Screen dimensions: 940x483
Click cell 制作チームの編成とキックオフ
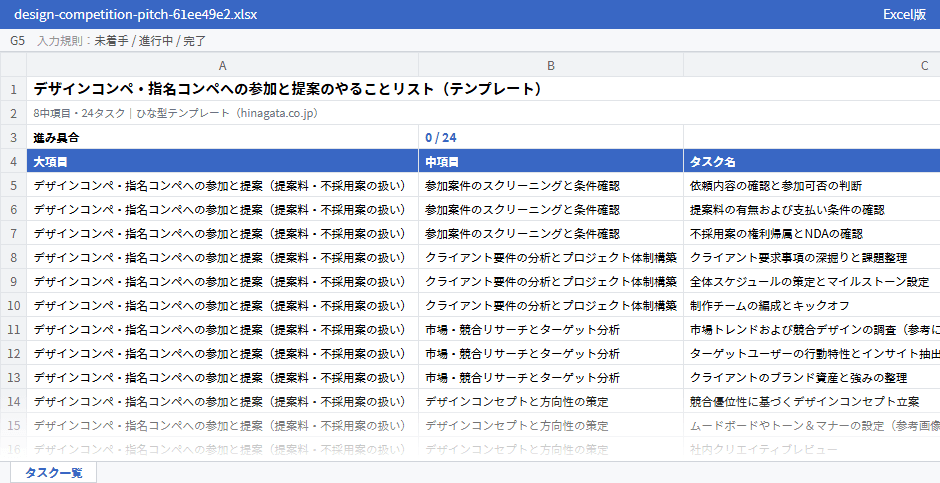812,305
